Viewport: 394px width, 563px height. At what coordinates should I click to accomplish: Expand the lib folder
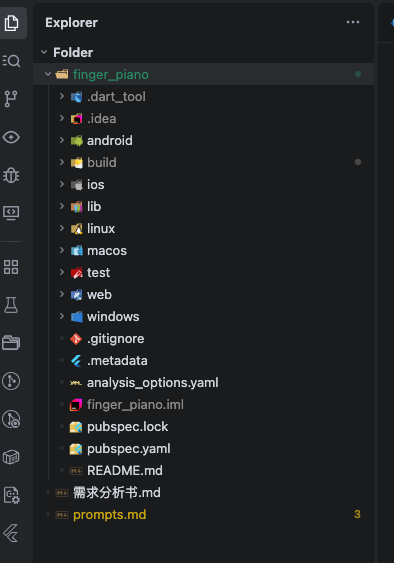click(203, 206)
